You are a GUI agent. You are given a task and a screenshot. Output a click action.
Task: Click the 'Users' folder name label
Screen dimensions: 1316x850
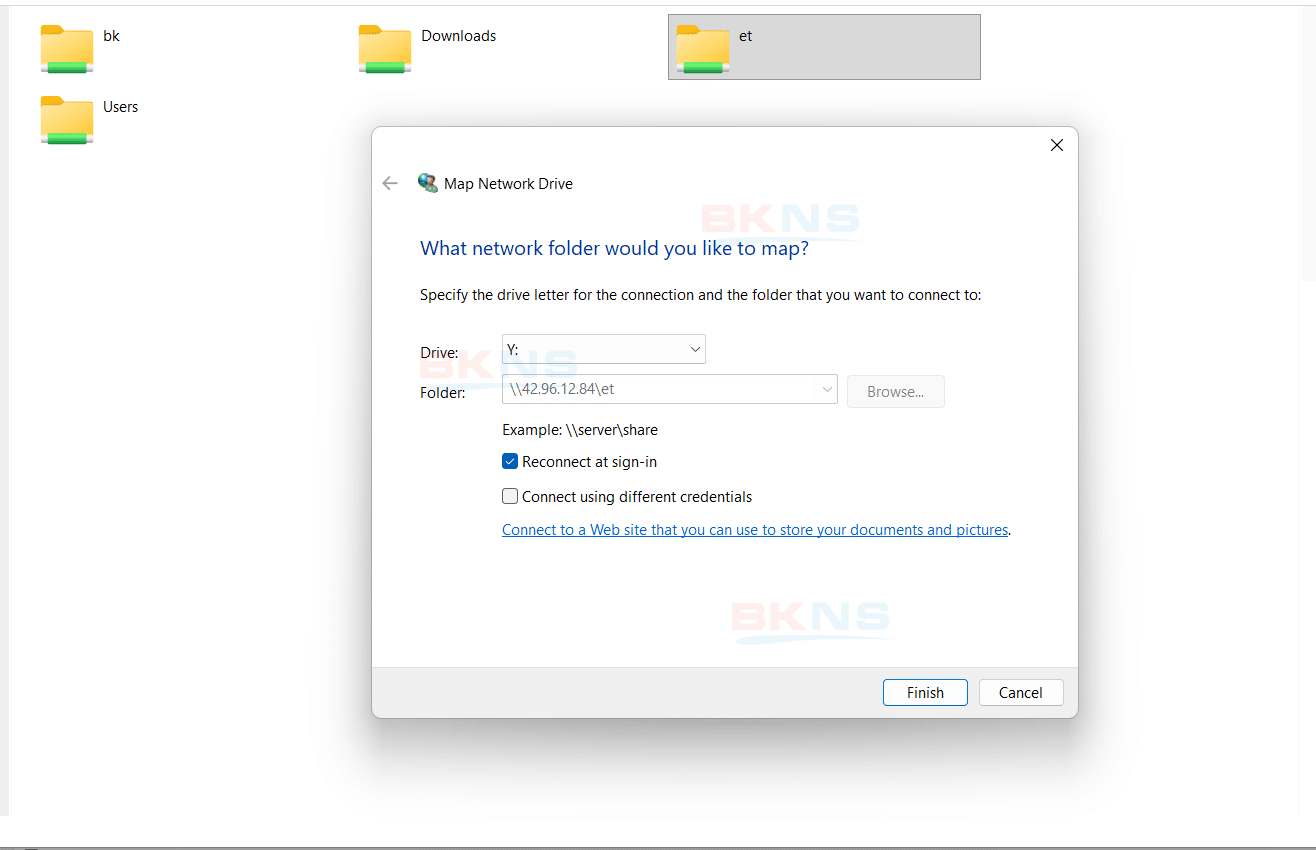120,107
